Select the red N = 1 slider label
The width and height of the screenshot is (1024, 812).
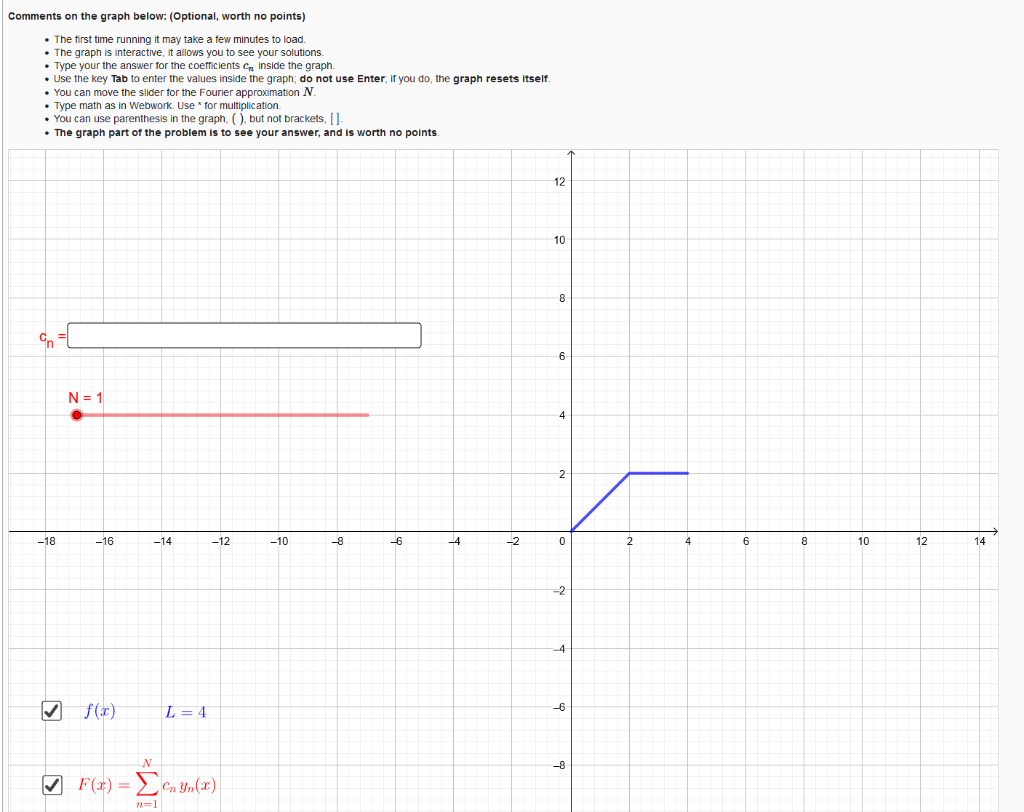[87, 396]
